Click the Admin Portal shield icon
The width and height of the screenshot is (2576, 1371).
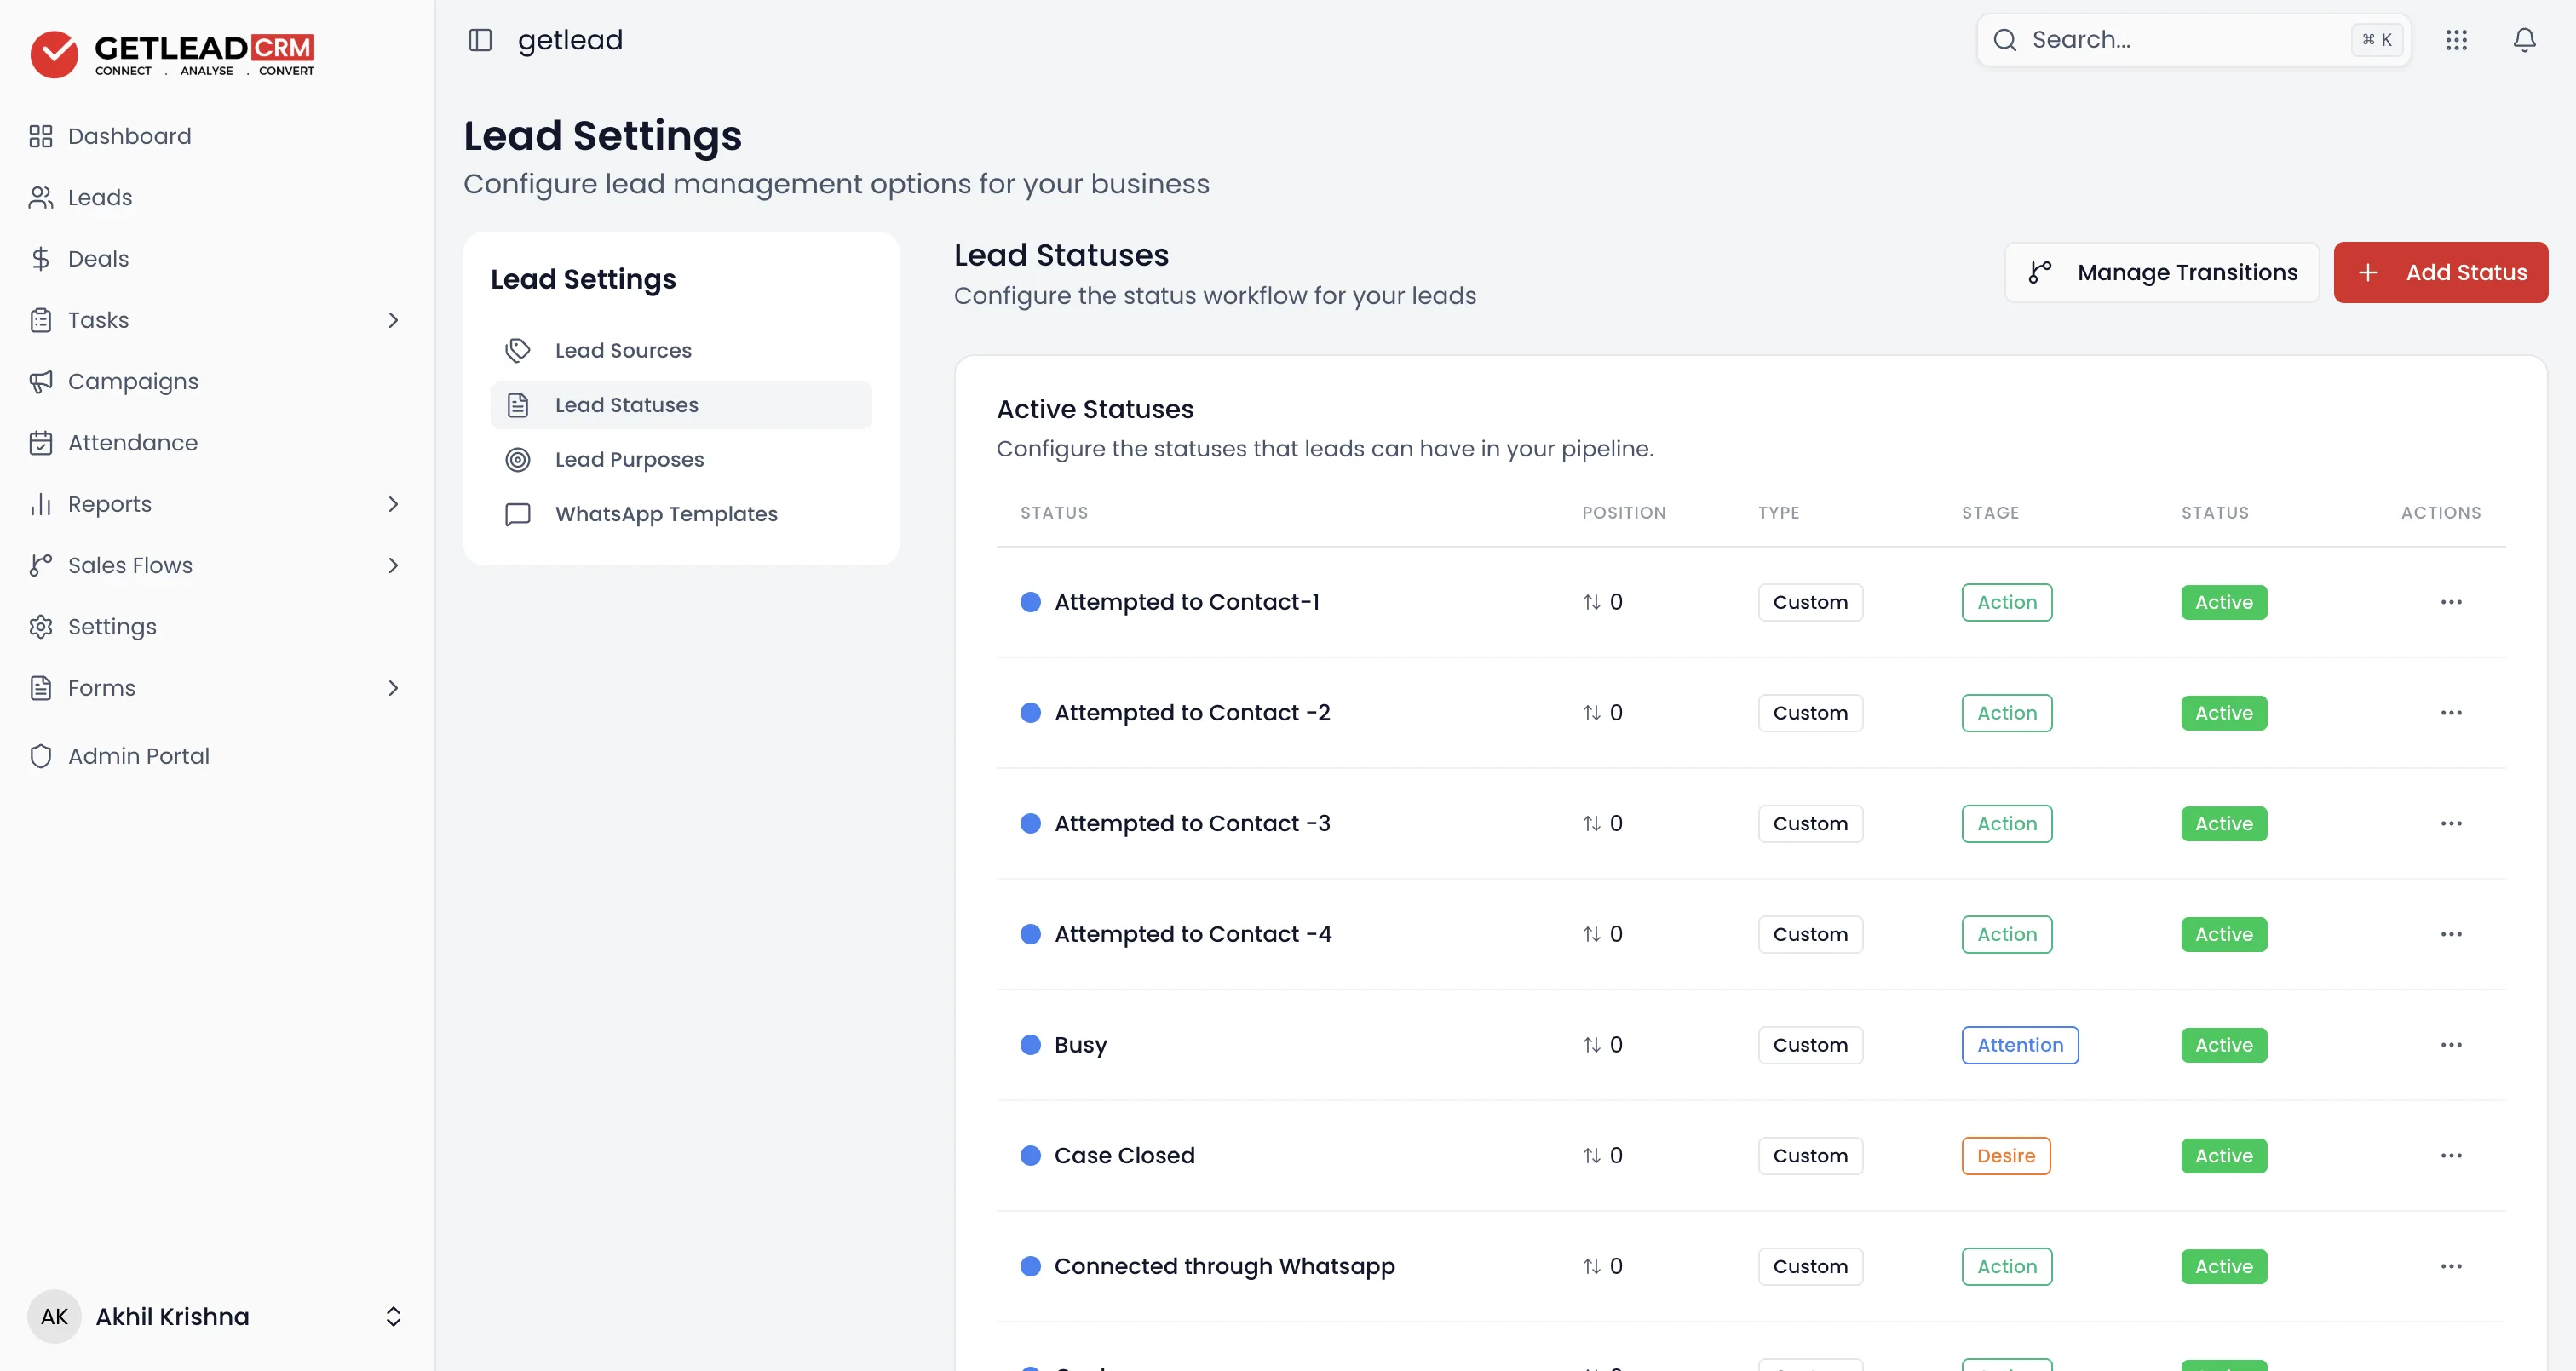click(41, 756)
